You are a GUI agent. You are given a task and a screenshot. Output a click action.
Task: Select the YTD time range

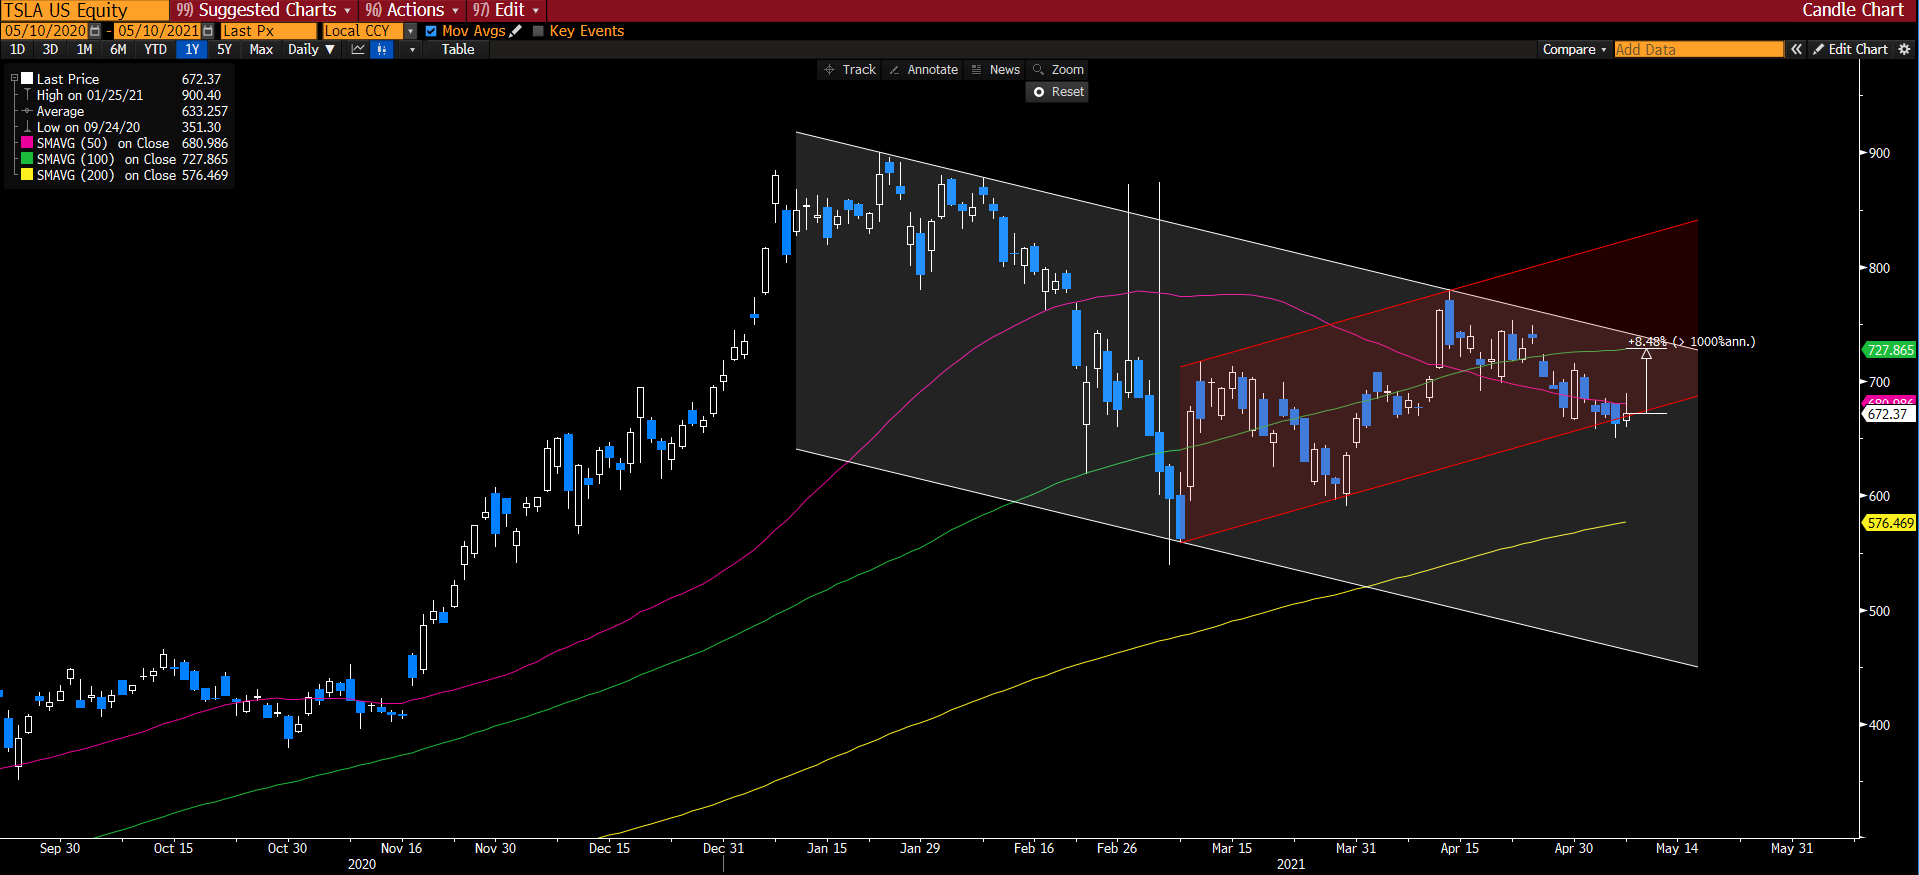click(x=155, y=49)
